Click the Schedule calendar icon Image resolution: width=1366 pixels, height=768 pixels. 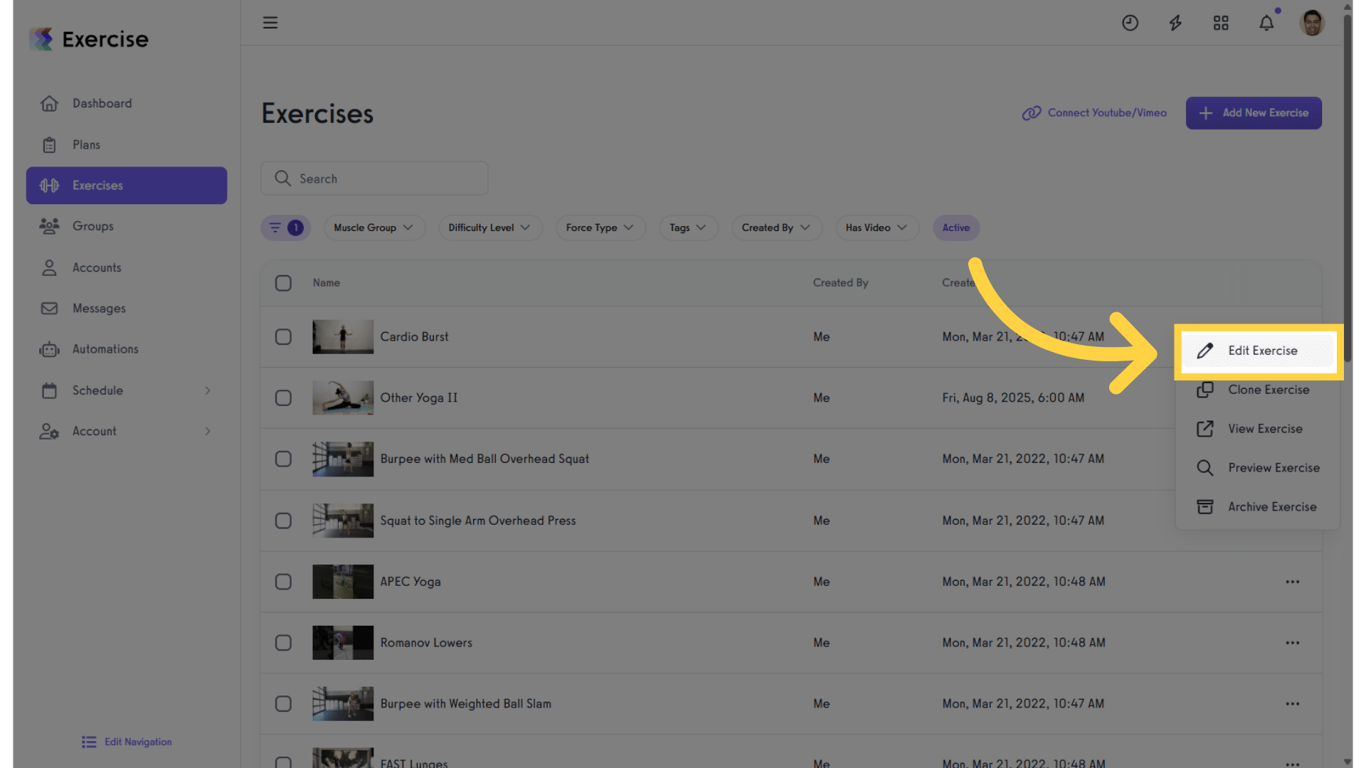pyautogui.click(x=49, y=390)
